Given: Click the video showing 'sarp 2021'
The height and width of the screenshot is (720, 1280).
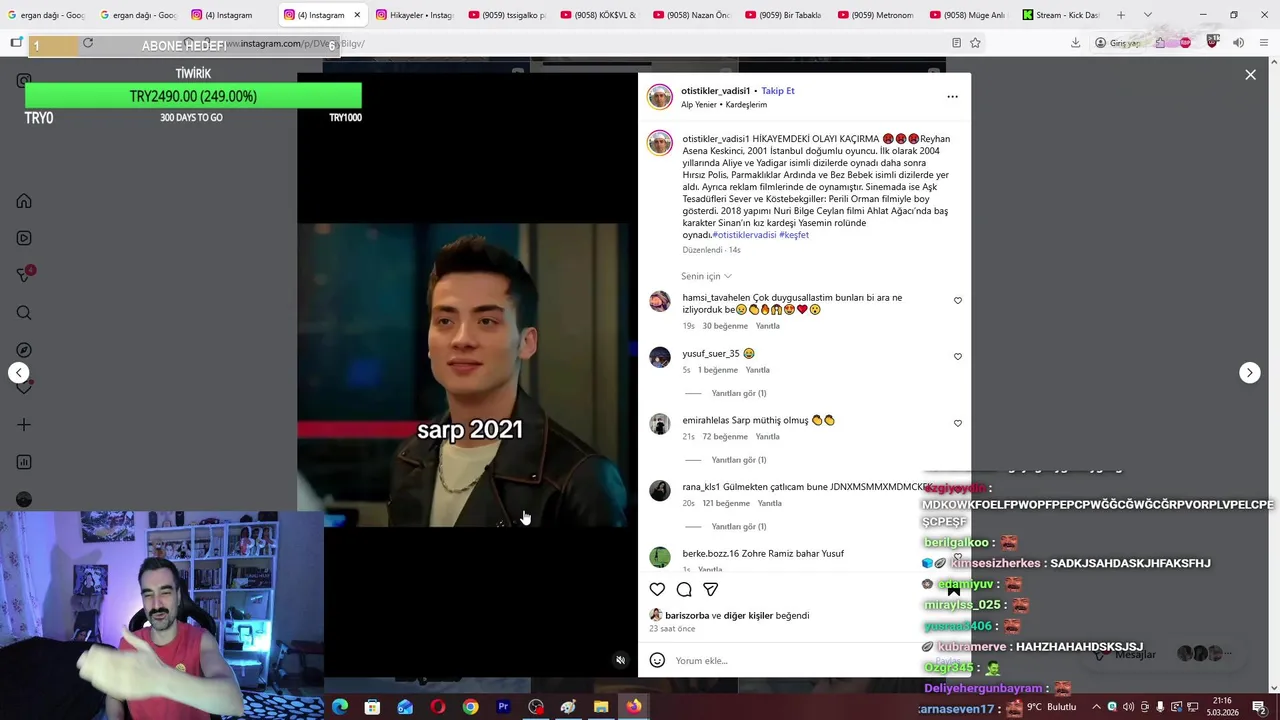Looking at the screenshot, I should point(468,375).
